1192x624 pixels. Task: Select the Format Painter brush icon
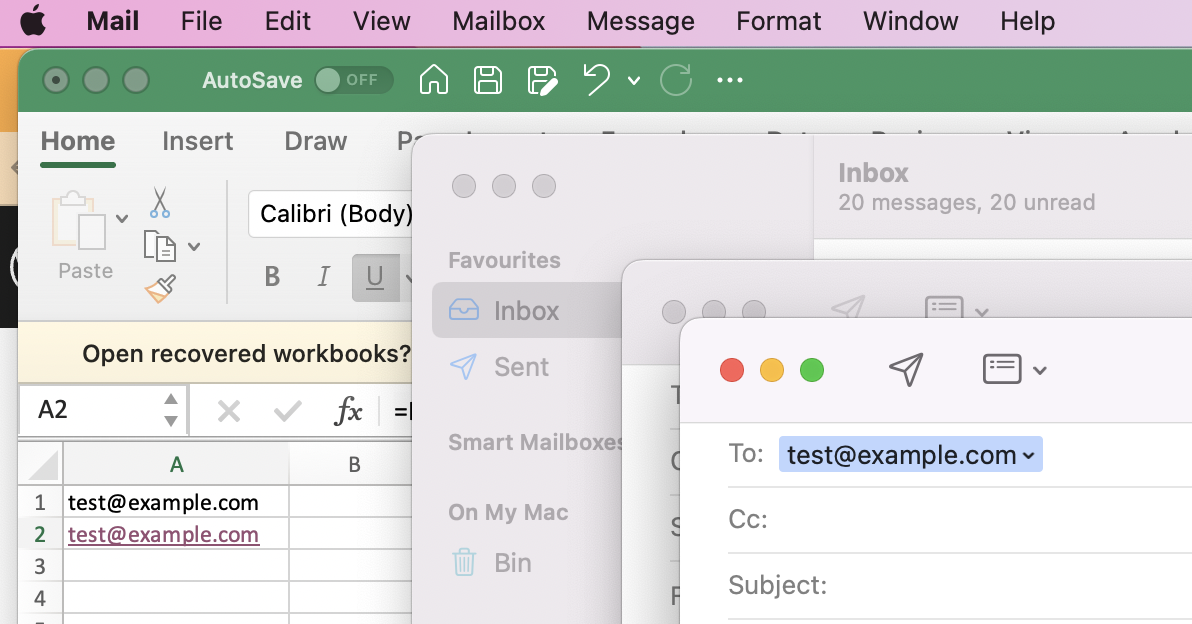coord(158,290)
